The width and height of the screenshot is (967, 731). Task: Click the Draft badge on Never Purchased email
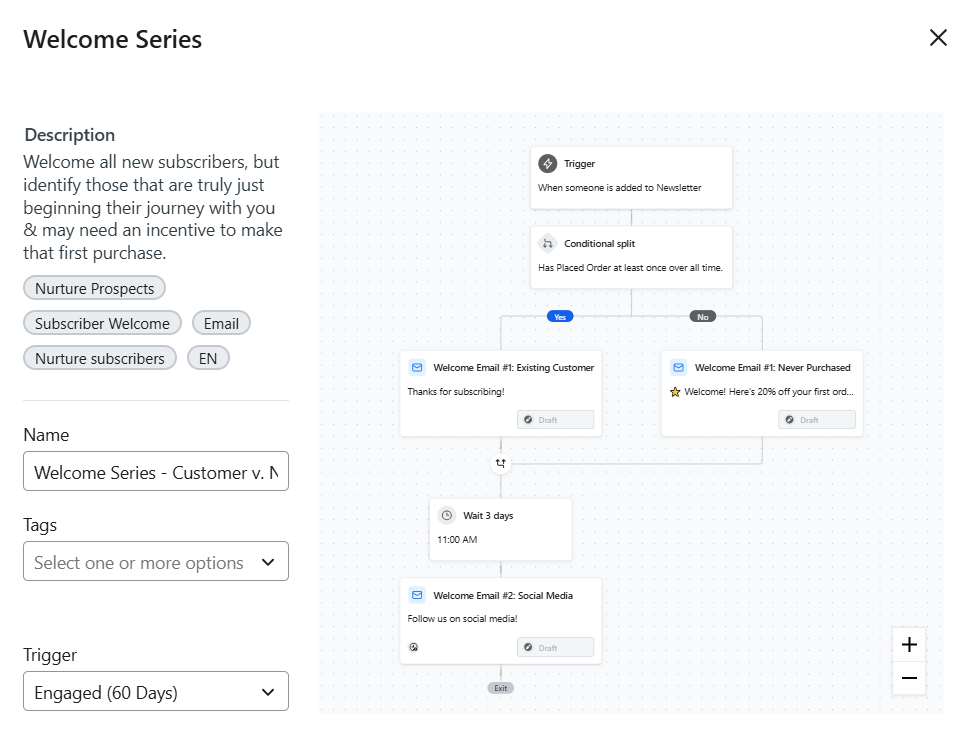817,419
